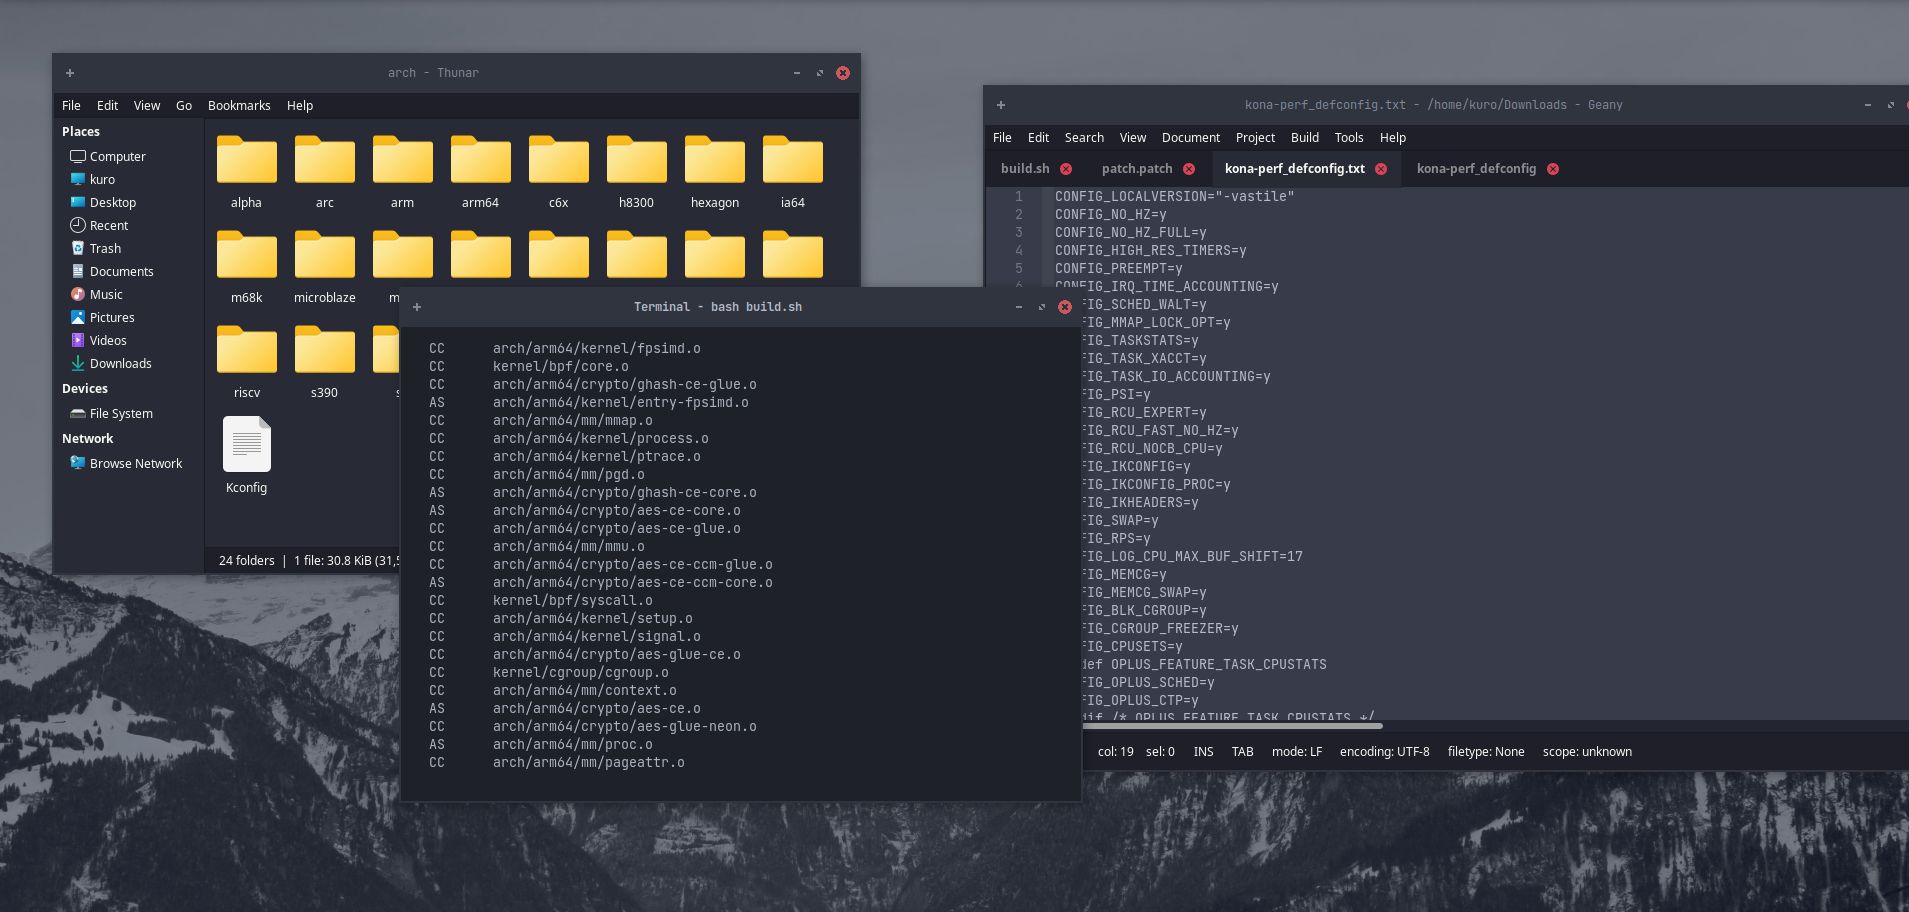Click terminal line kernel/cgroup/cgroup.o
This screenshot has height=912, width=1909.
pyautogui.click(x=580, y=672)
